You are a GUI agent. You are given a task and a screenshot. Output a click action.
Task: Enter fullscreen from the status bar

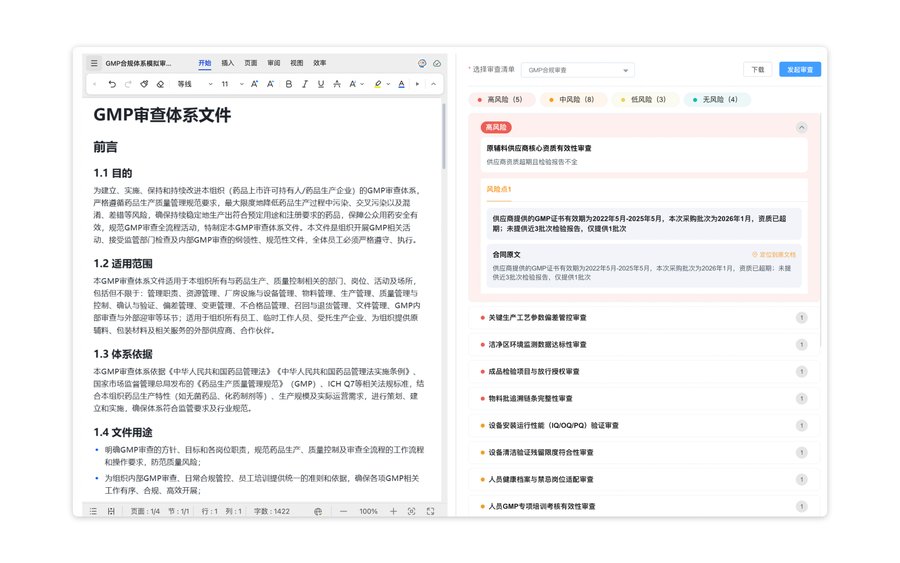point(430,511)
